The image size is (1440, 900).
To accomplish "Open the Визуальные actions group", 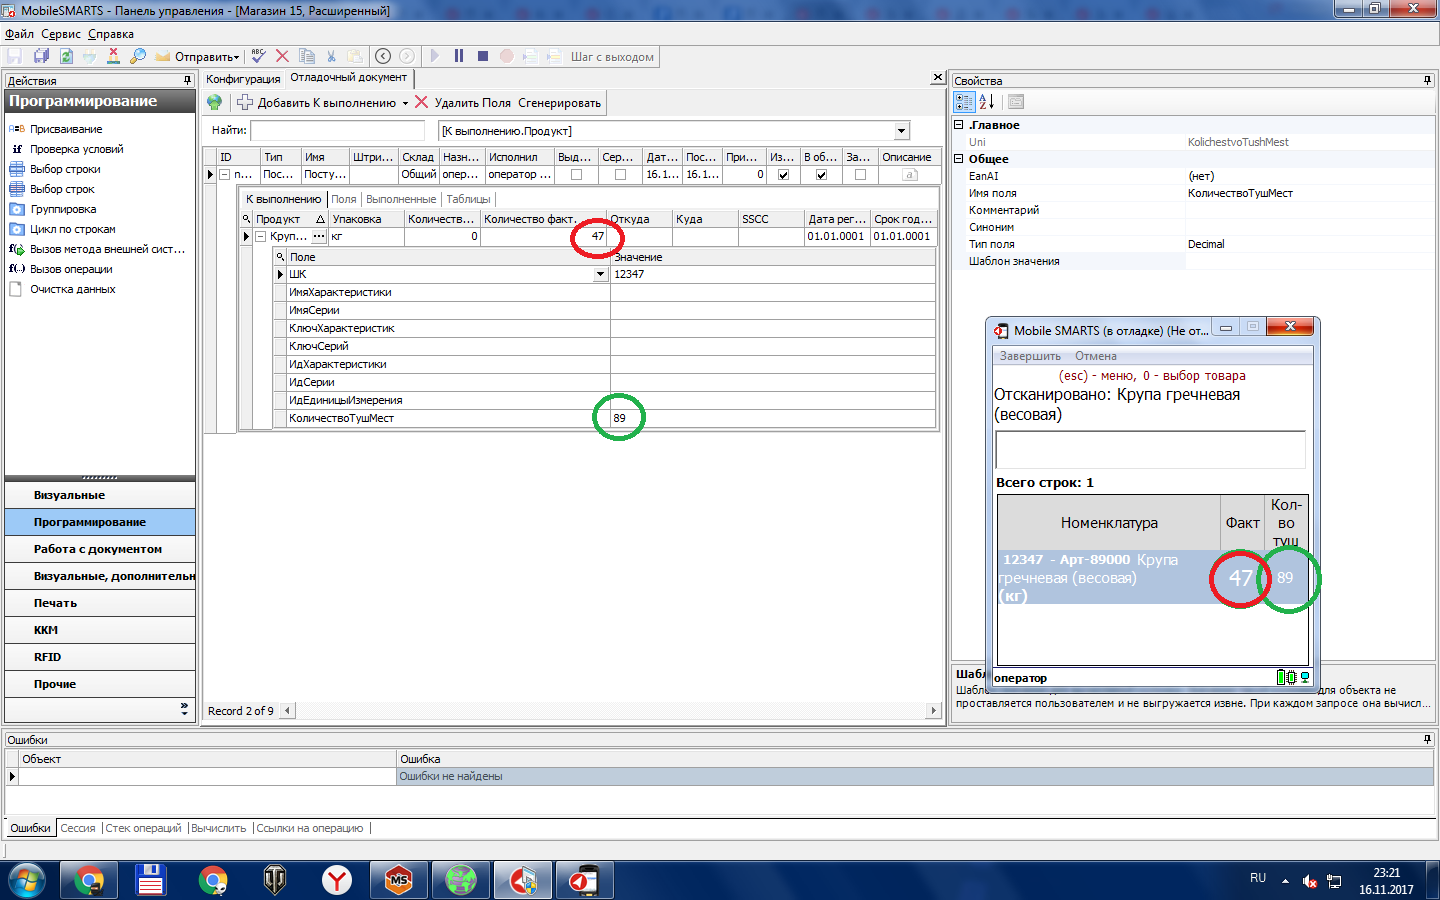I will (x=100, y=495).
